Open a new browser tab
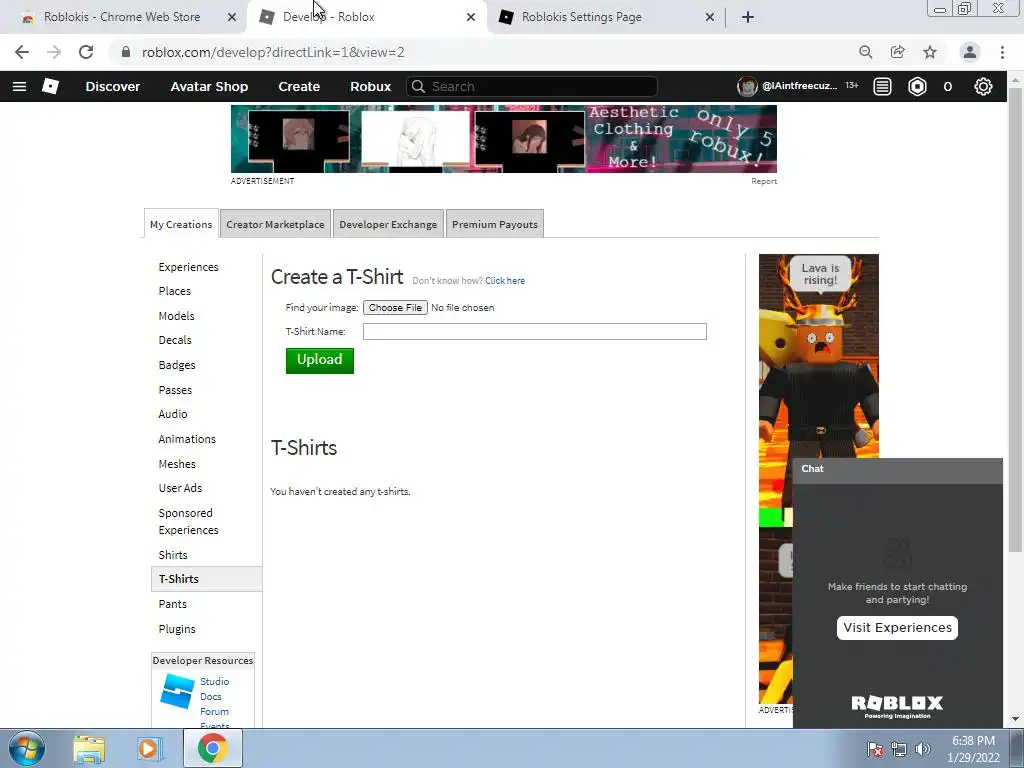This screenshot has width=1024, height=768. pos(748,17)
